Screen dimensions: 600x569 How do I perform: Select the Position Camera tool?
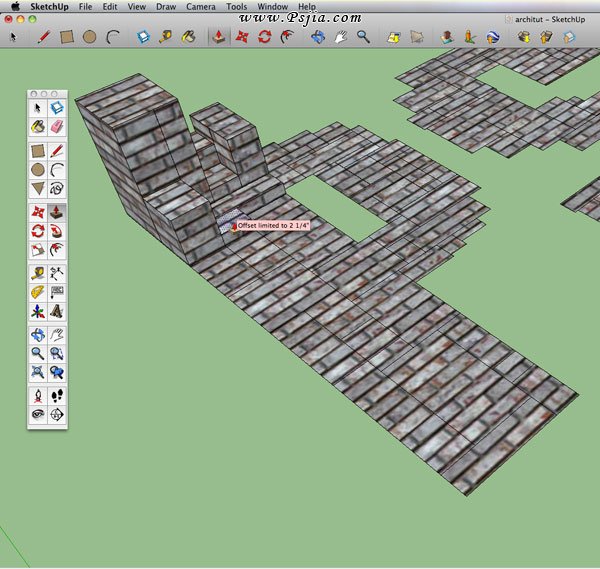pos(37,395)
